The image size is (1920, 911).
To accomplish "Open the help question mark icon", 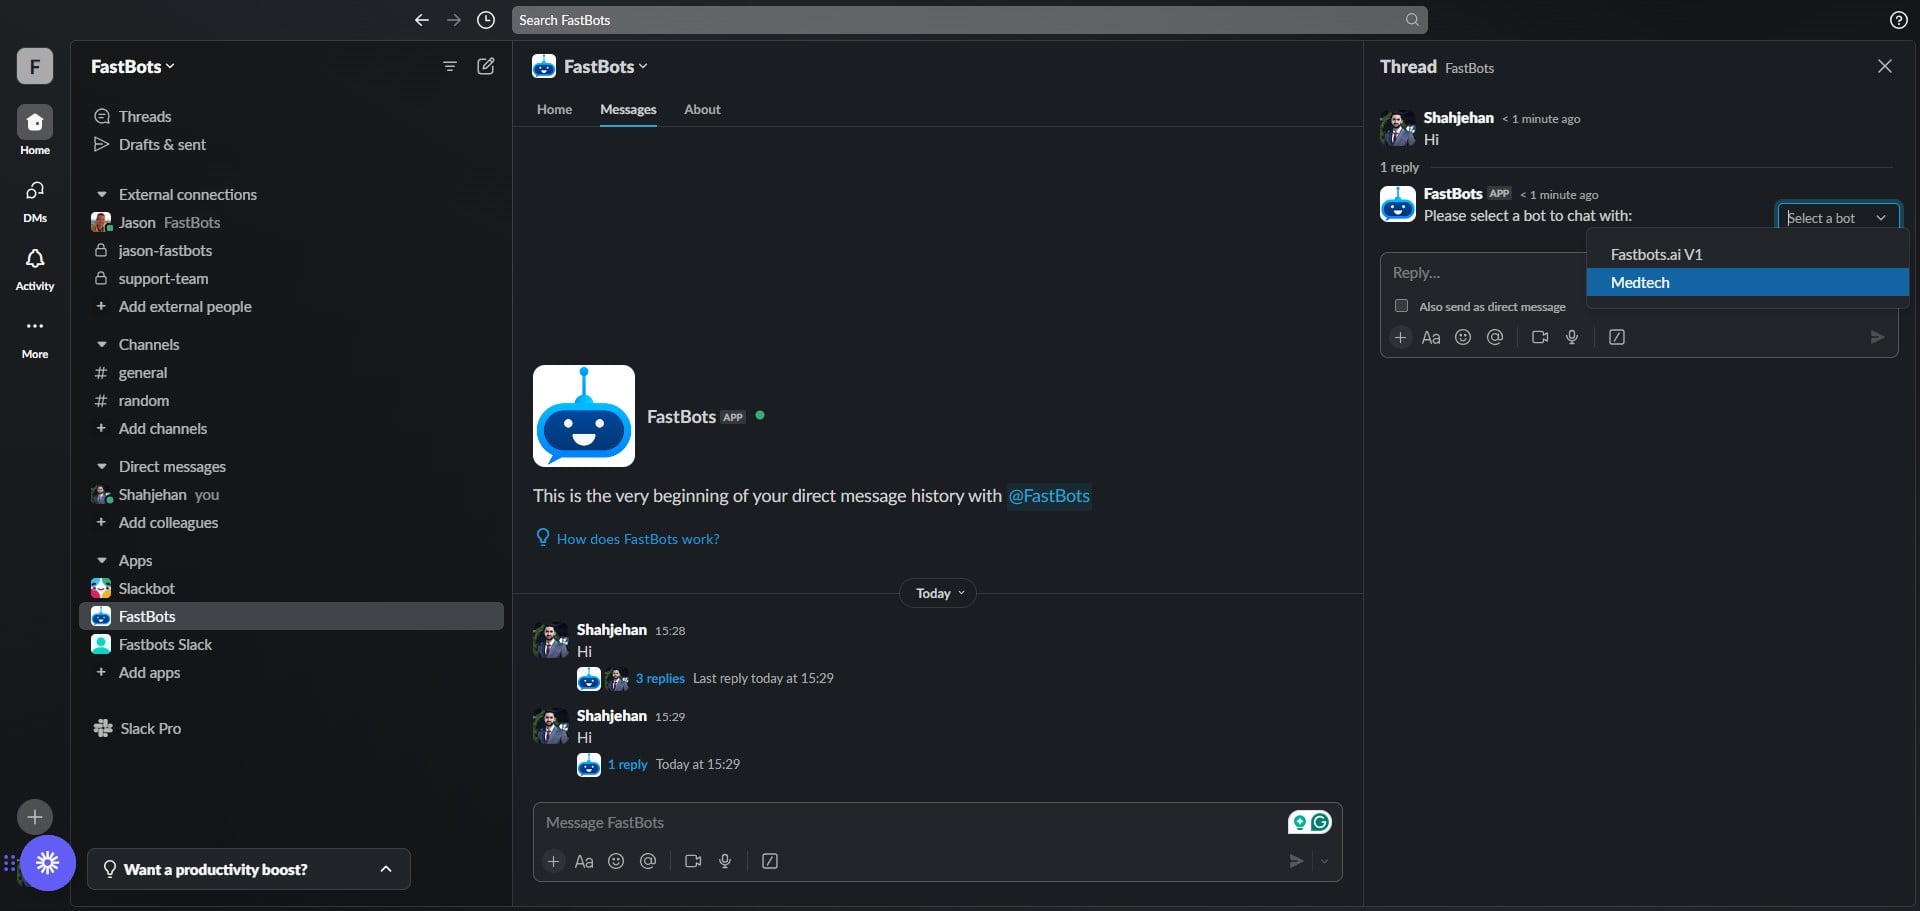I will (1898, 20).
